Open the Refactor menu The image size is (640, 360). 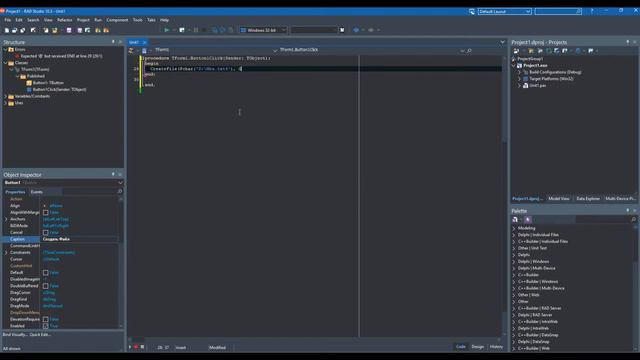pos(64,20)
